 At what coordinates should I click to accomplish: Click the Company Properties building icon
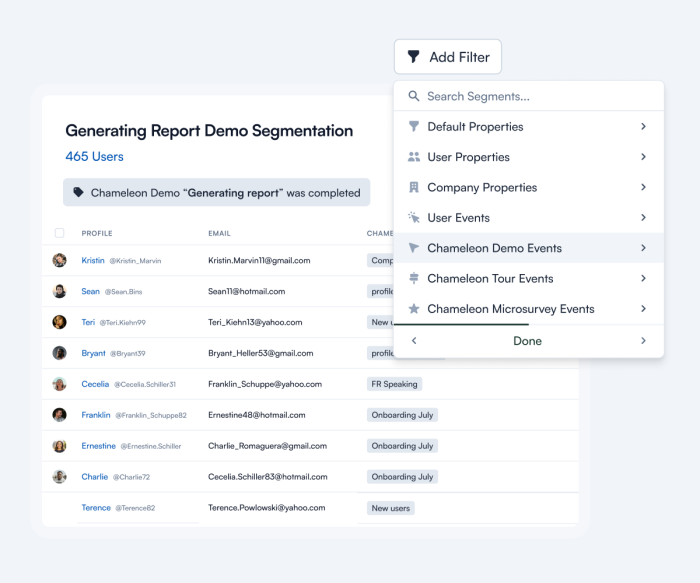414,187
